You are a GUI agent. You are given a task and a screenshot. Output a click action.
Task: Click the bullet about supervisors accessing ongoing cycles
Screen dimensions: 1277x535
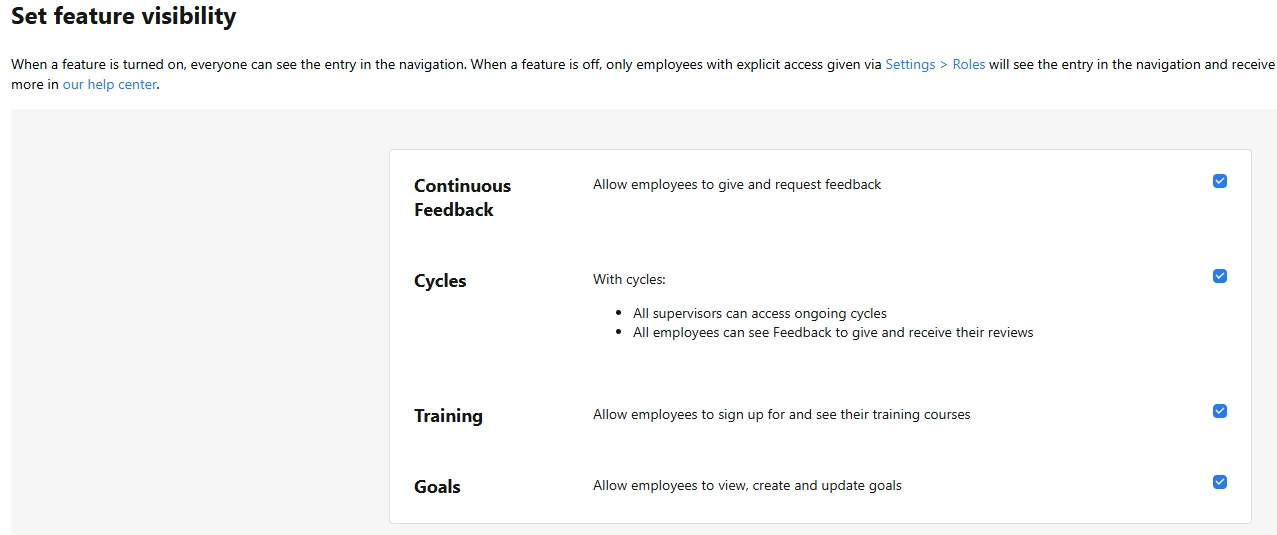pos(760,313)
